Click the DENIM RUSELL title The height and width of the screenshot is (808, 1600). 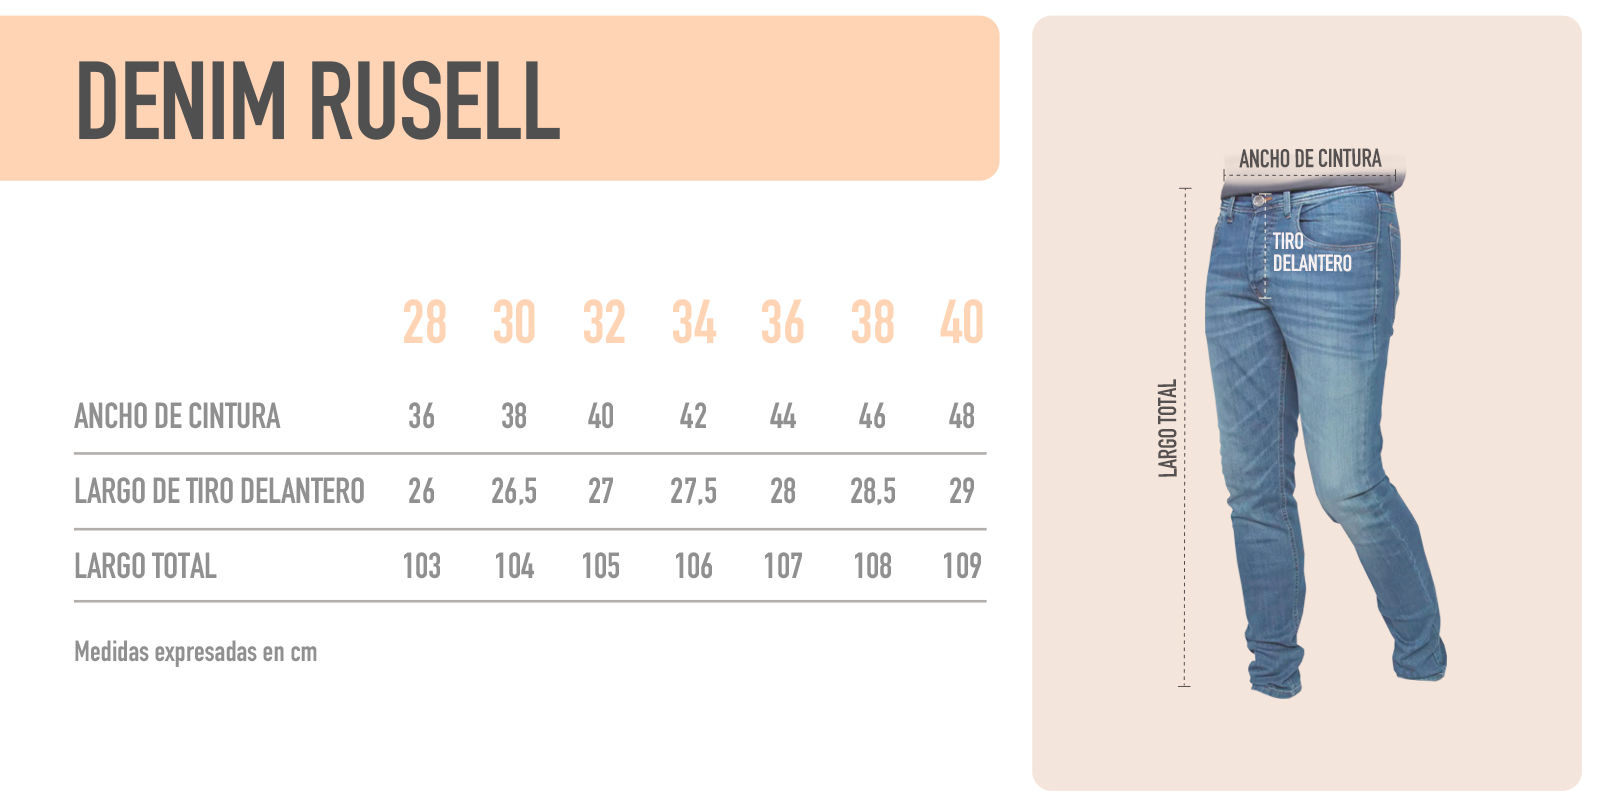pos(318,100)
